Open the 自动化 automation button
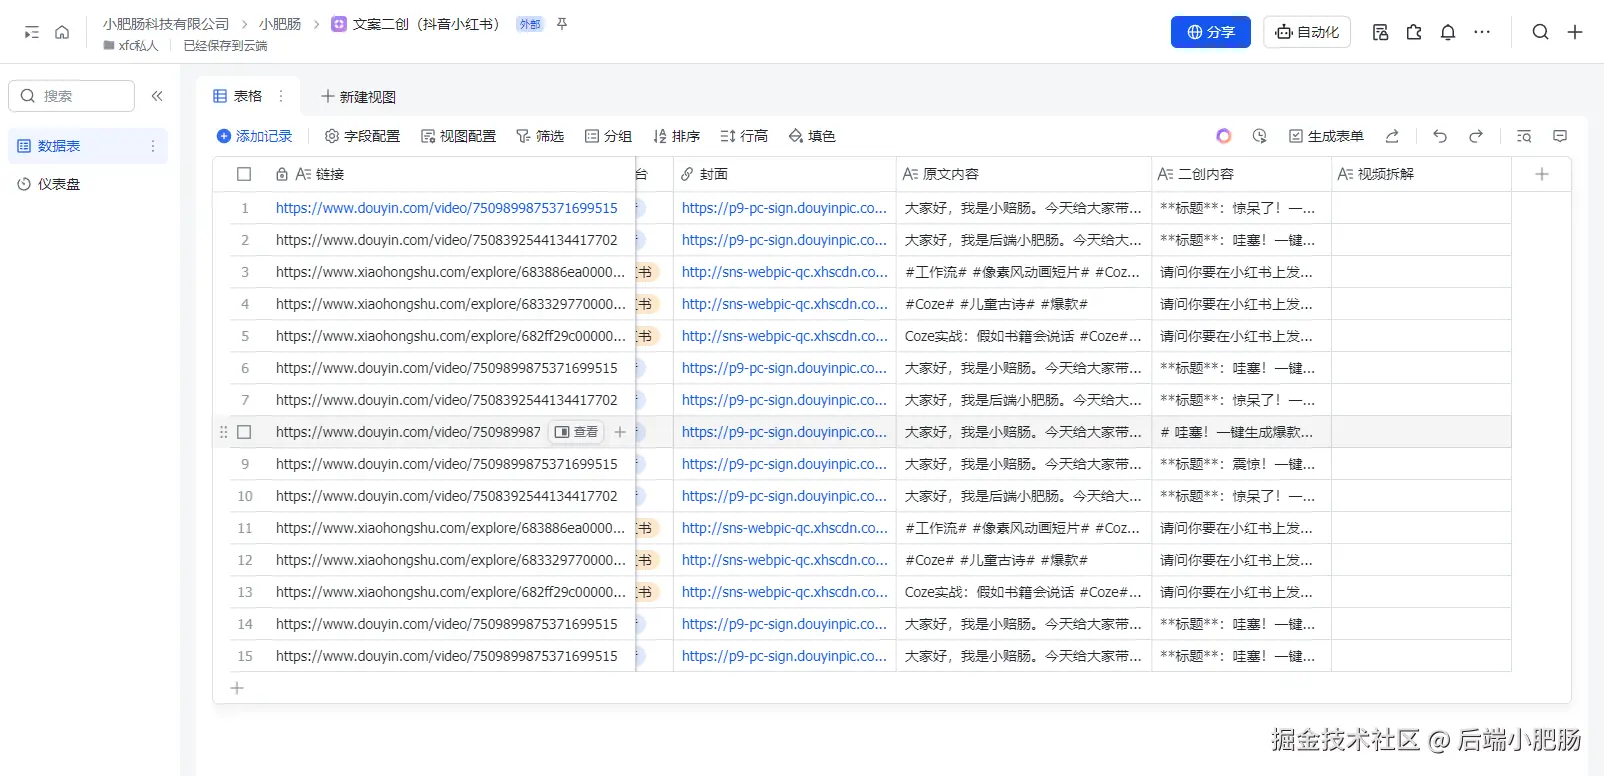Image resolution: width=1604 pixels, height=776 pixels. point(1307,32)
